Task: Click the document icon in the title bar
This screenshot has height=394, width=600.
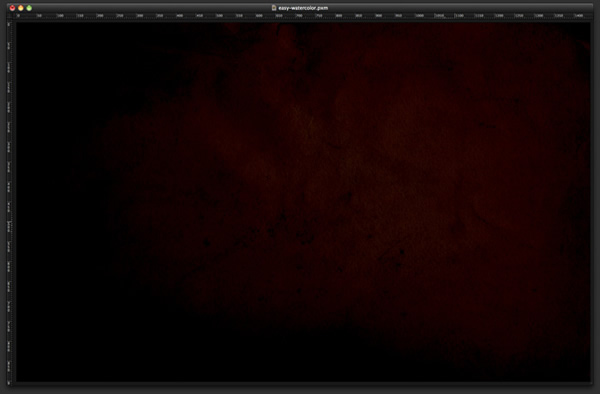Action: click(274, 8)
